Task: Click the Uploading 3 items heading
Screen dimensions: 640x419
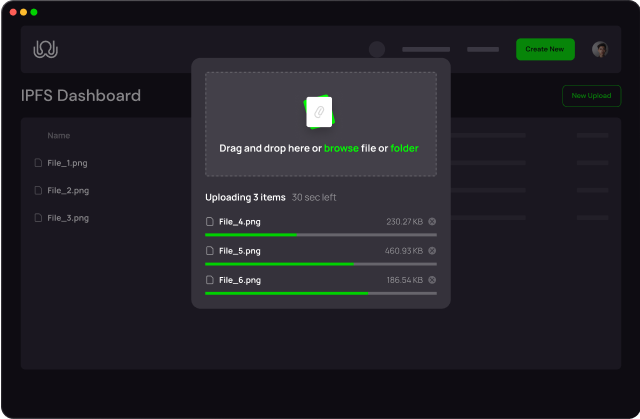Action: [x=245, y=197]
